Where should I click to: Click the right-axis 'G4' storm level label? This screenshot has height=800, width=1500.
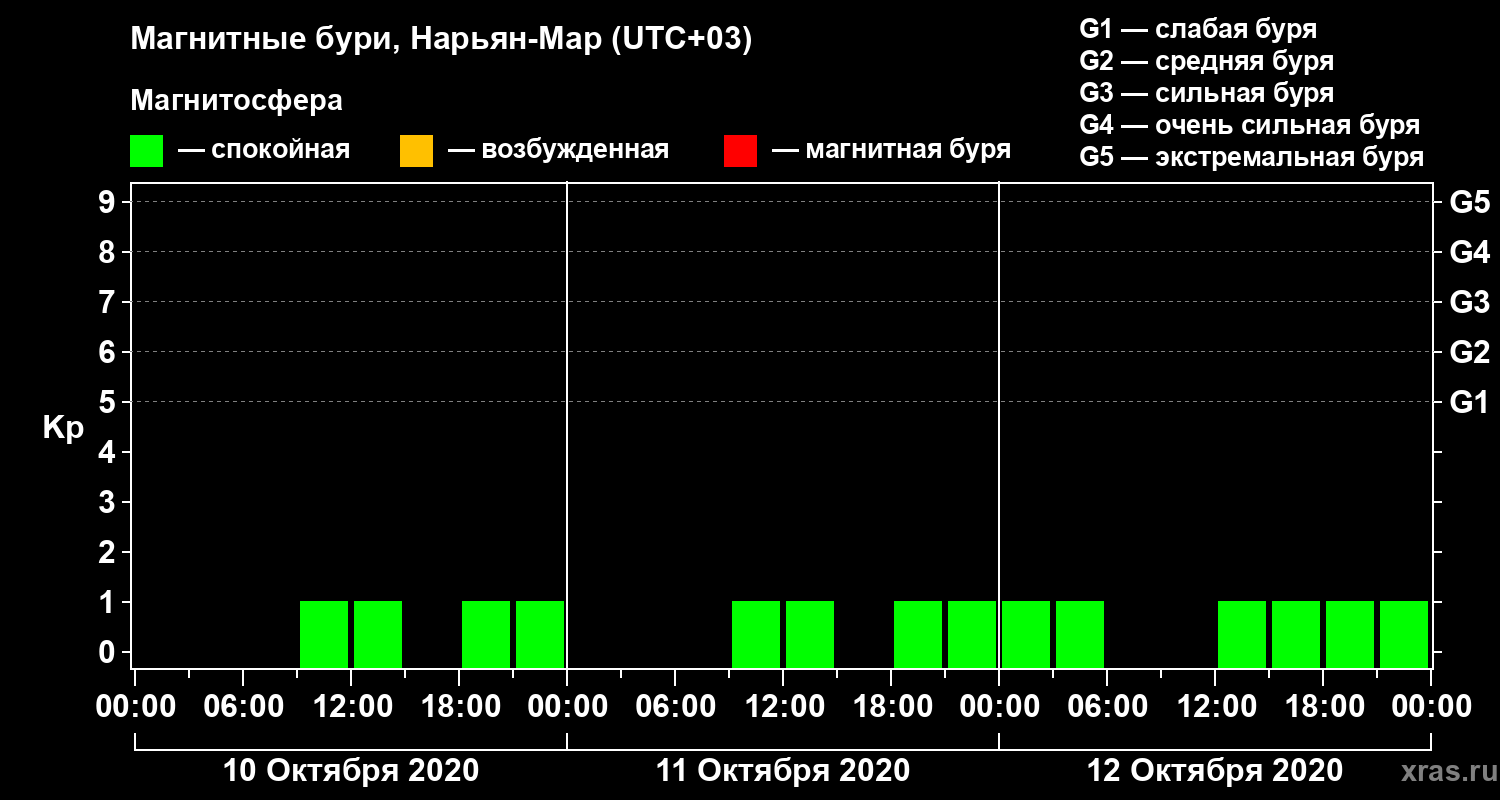1469,252
